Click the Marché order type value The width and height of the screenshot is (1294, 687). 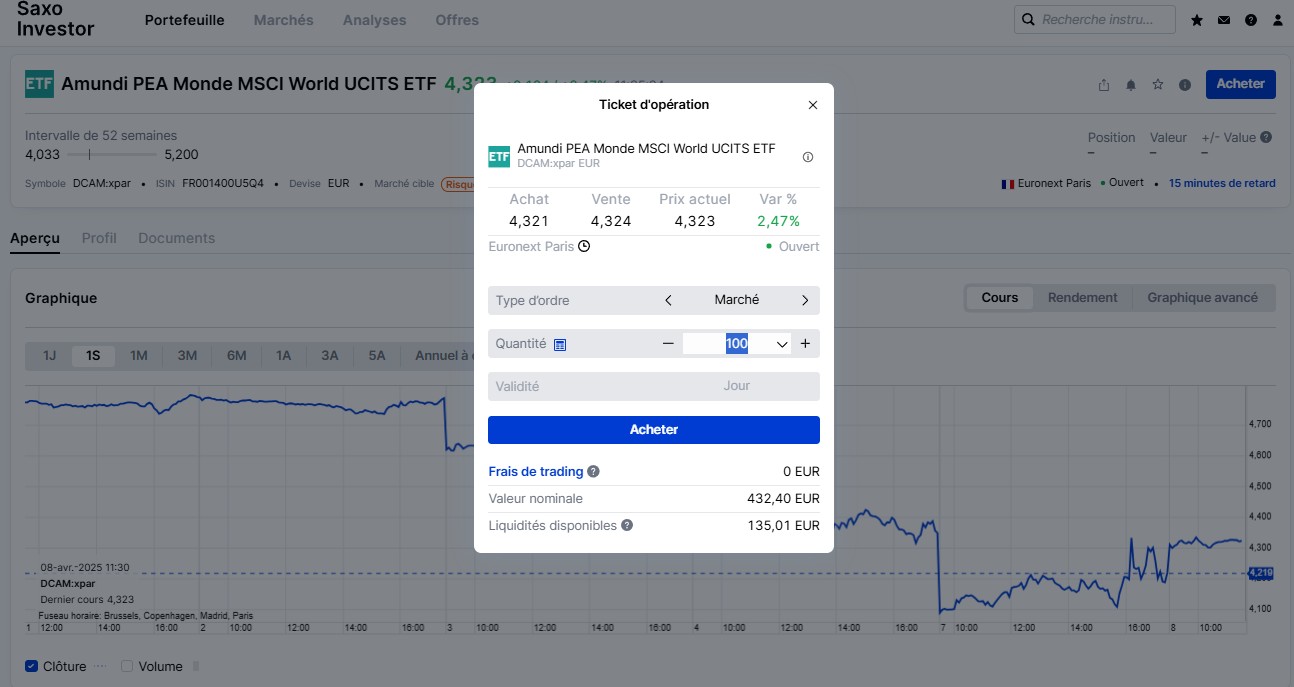pyautogui.click(x=737, y=300)
